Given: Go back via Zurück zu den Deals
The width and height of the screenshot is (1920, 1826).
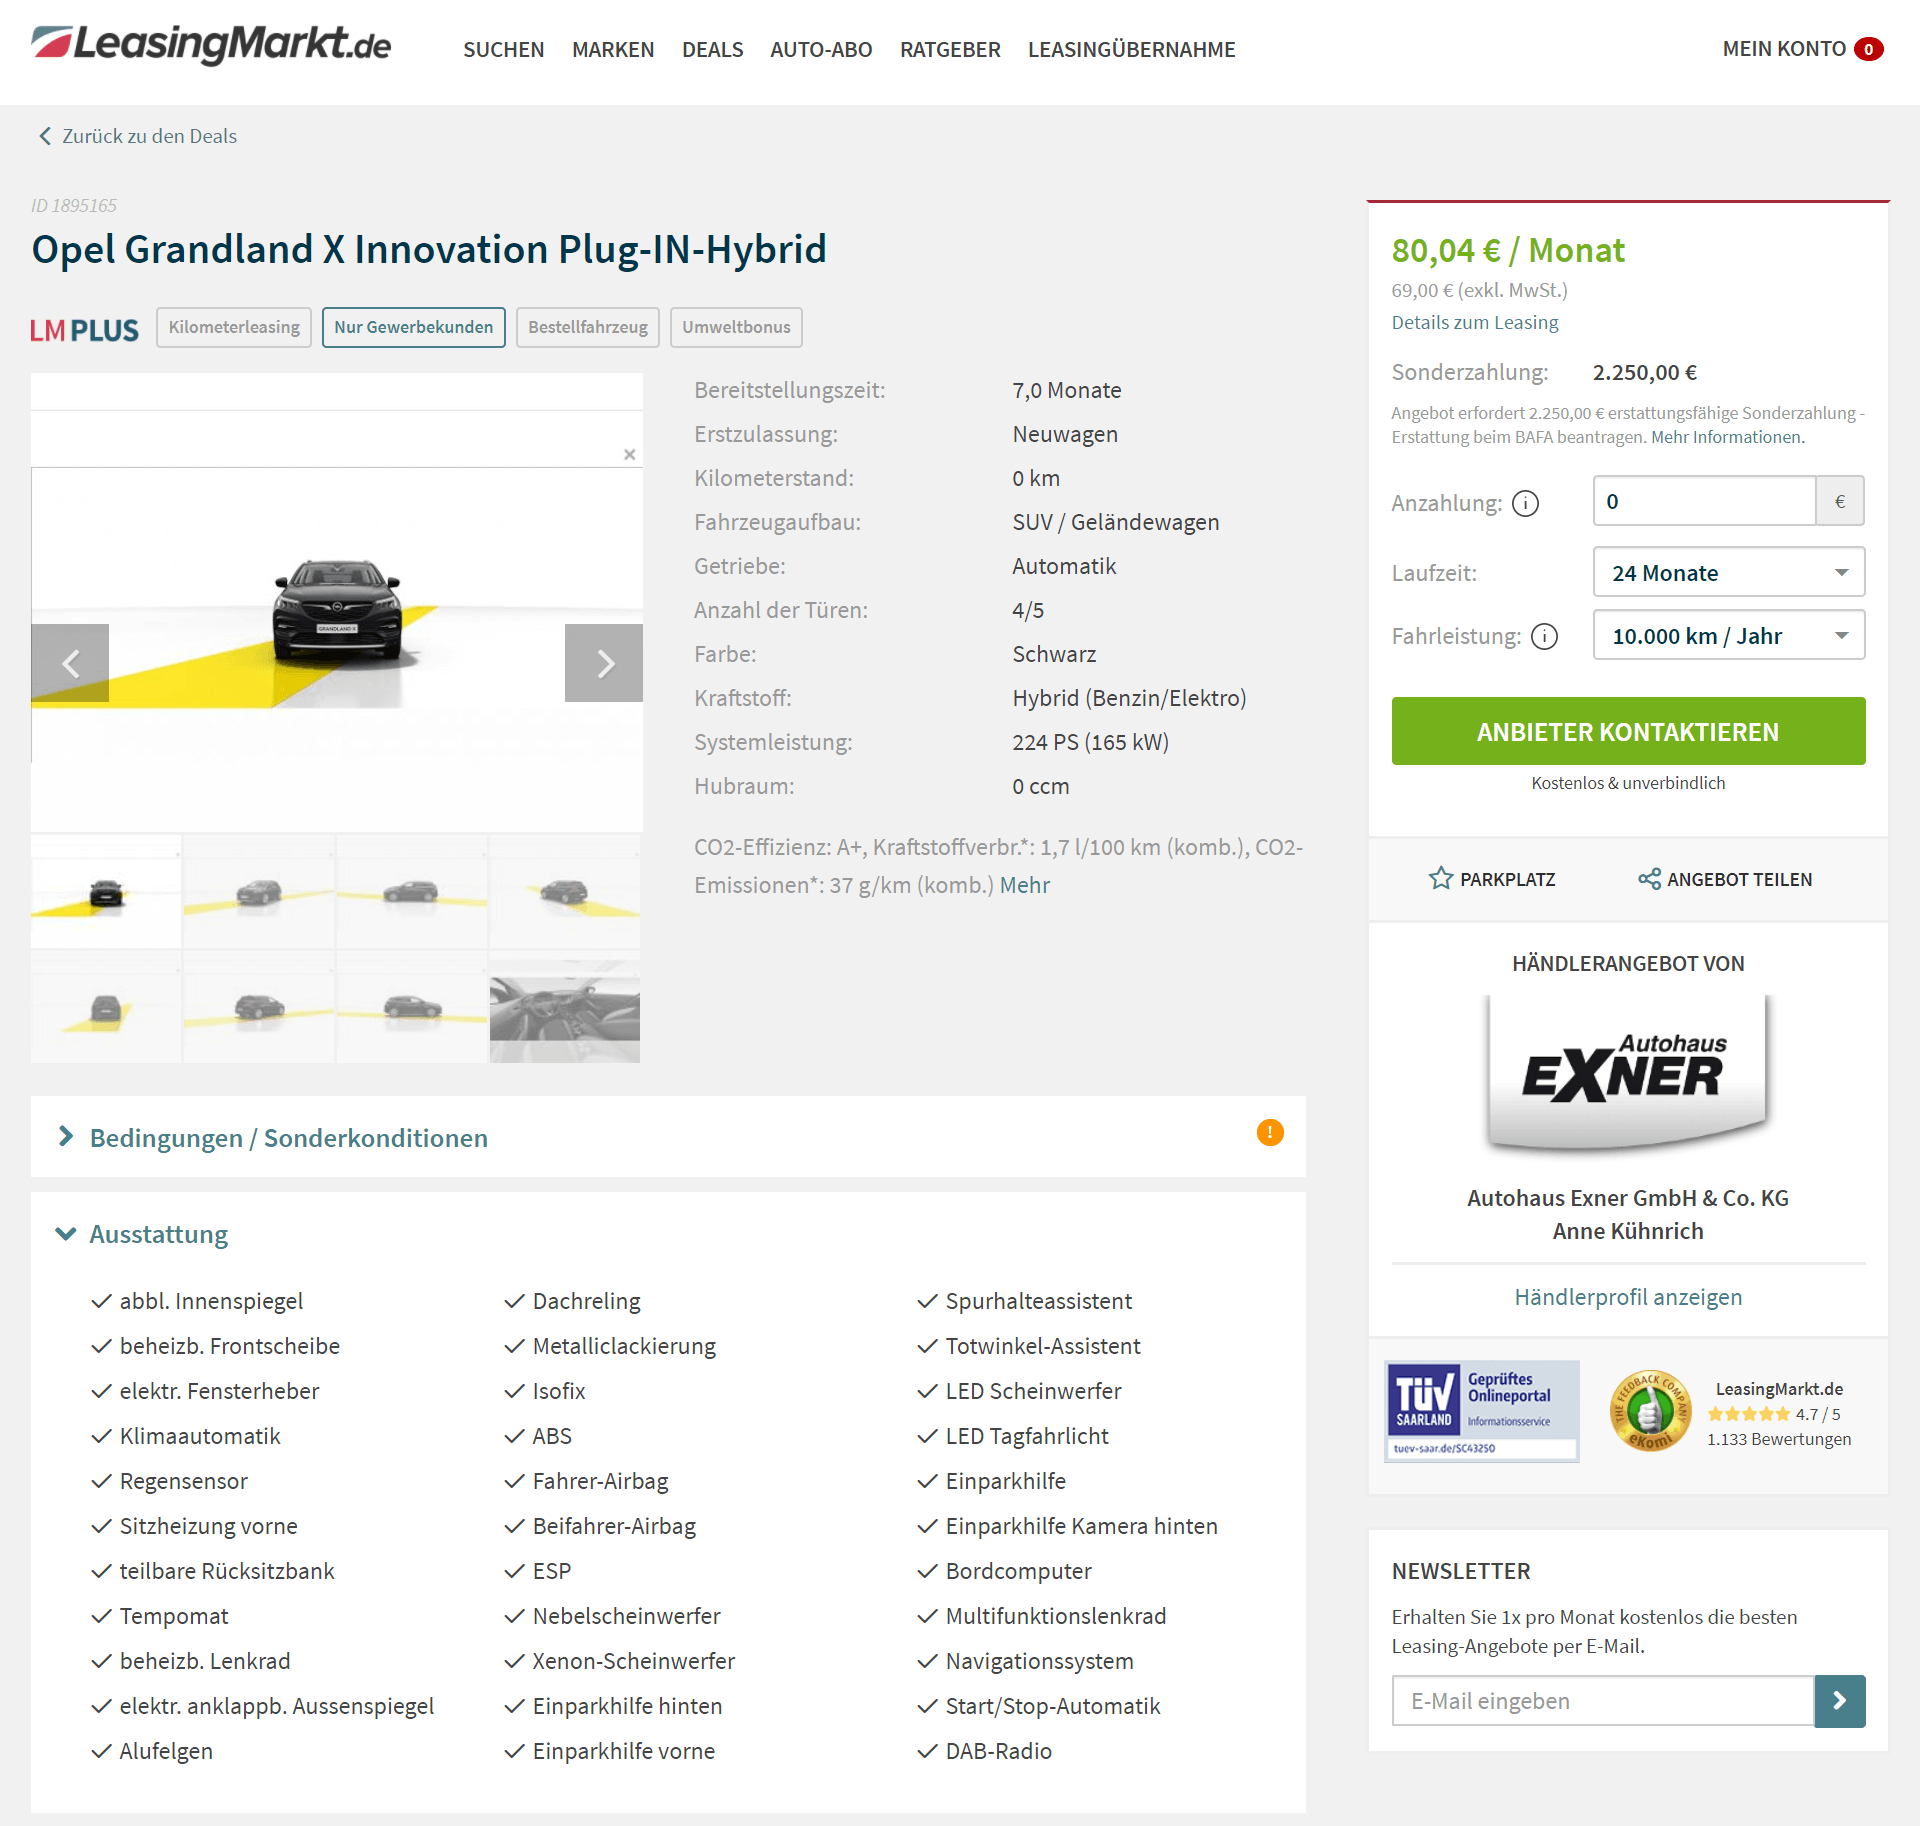Looking at the screenshot, I should pos(149,136).
